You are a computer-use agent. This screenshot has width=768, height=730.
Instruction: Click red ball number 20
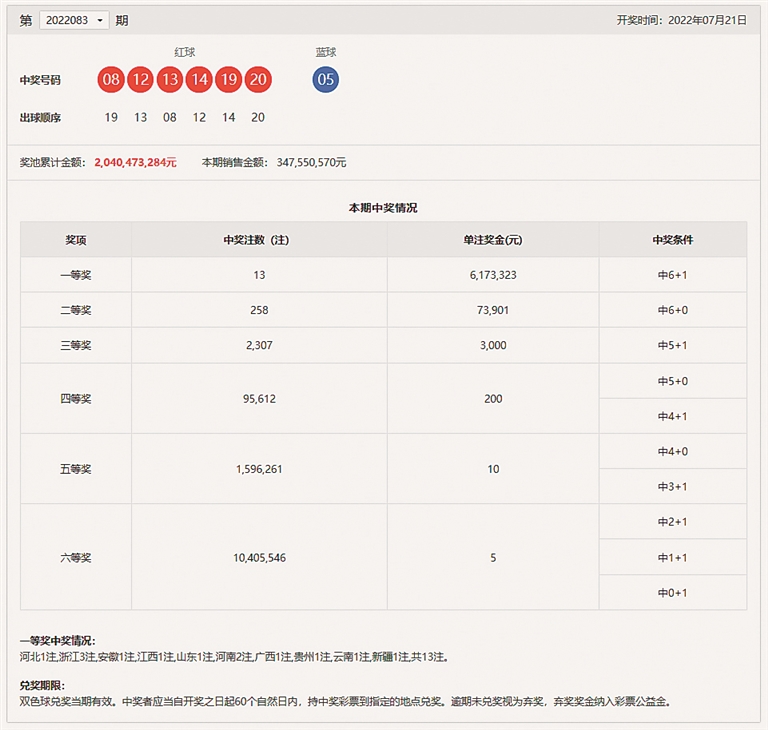point(258,80)
